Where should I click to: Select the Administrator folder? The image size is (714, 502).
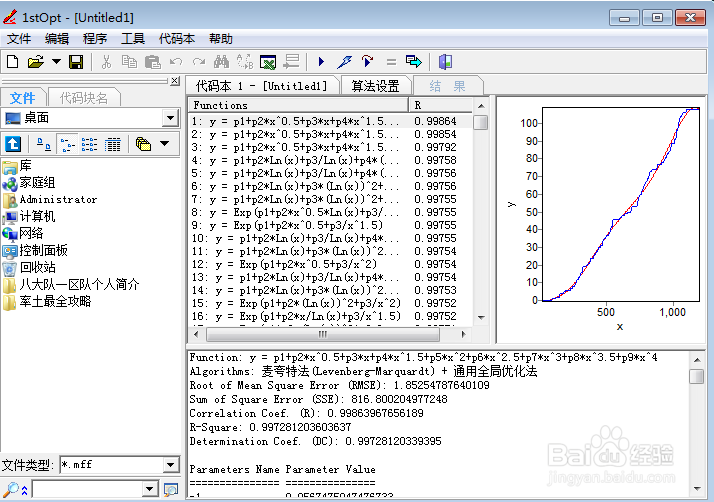point(50,200)
